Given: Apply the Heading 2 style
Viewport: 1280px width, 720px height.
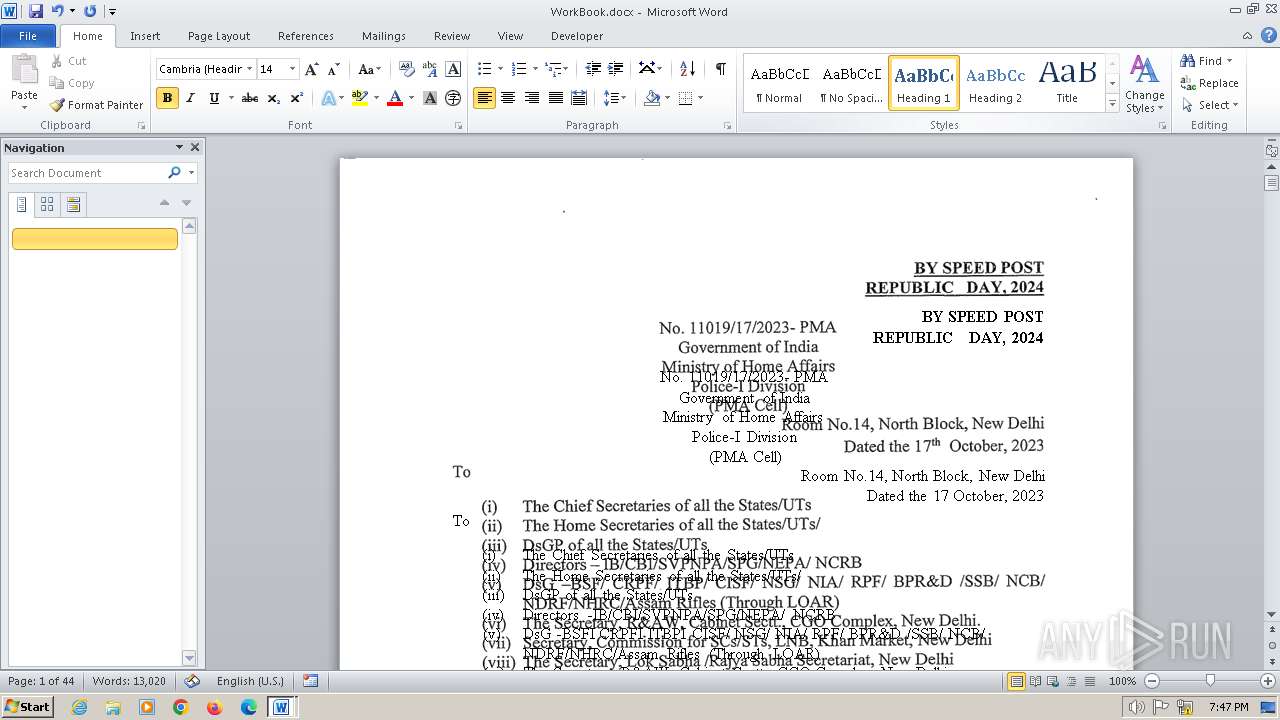Looking at the screenshot, I should tap(996, 83).
